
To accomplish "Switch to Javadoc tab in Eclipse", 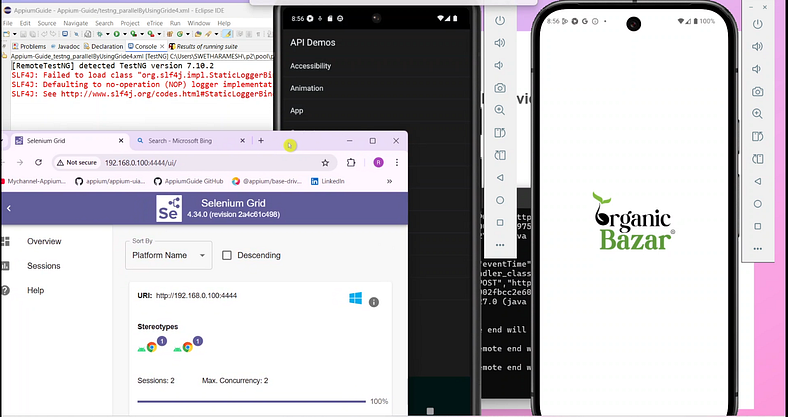I will pyautogui.click(x=65, y=46).
